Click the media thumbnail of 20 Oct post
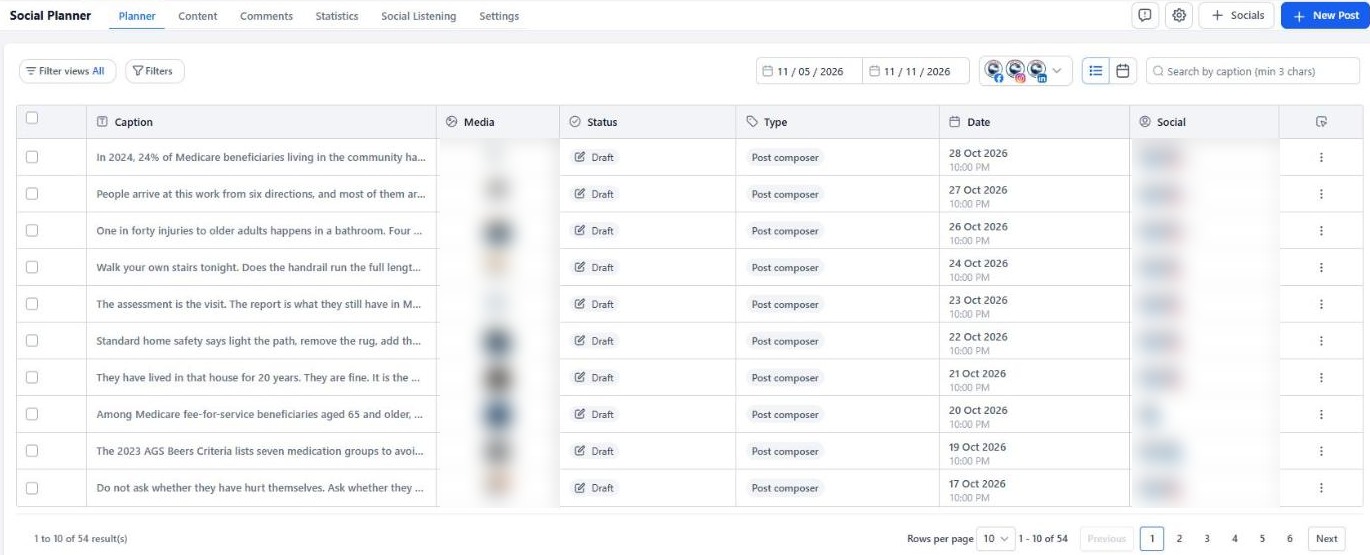This screenshot has width=1370, height=555. pyautogui.click(x=497, y=414)
